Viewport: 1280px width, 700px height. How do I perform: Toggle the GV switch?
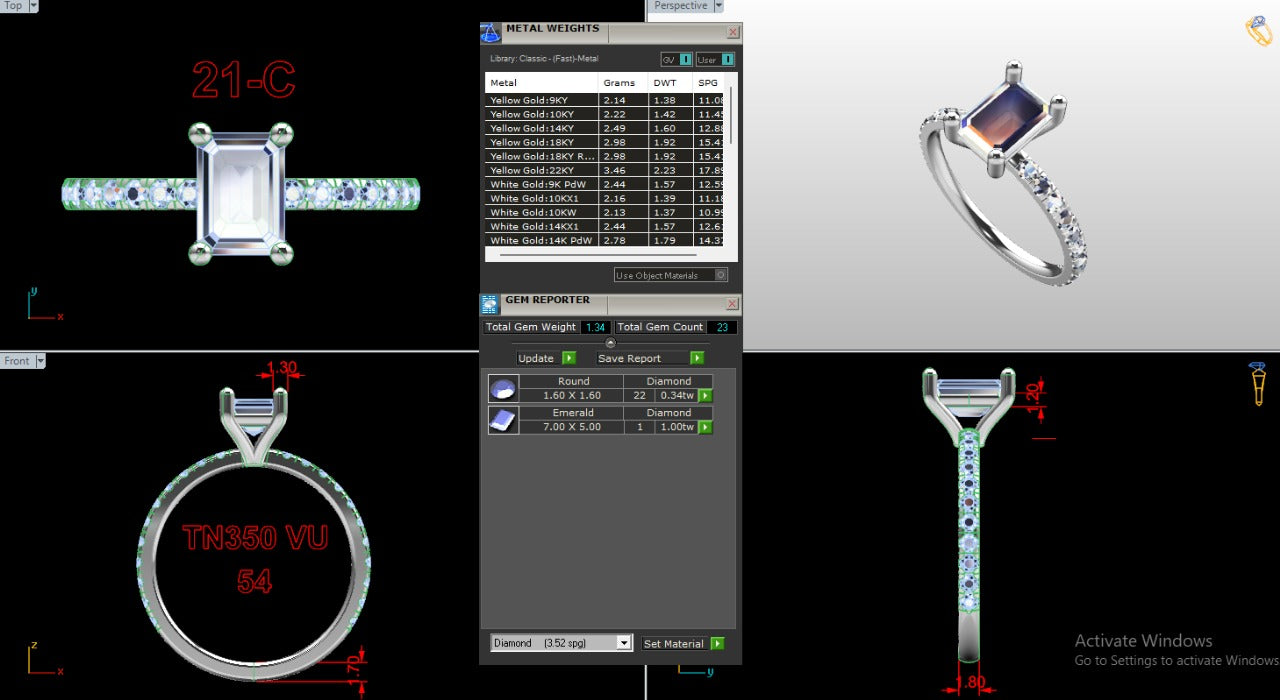point(676,59)
